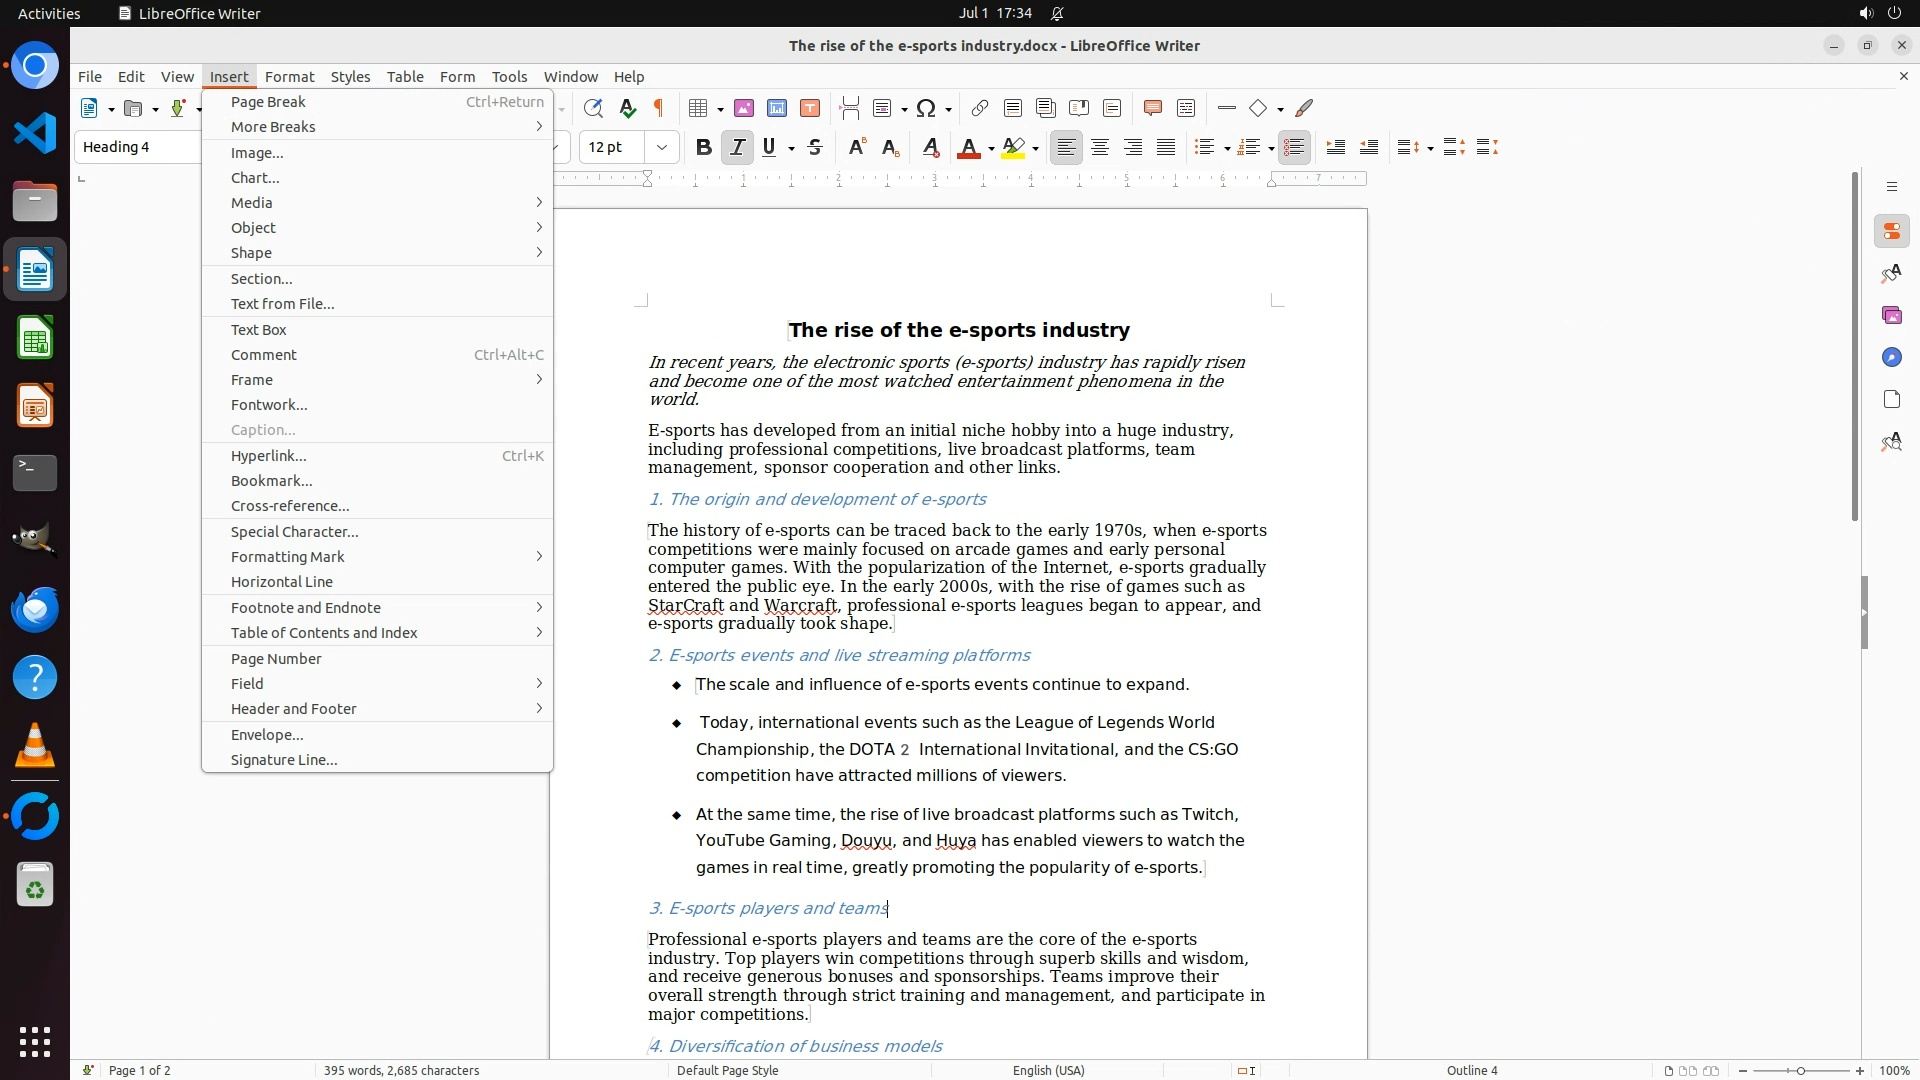Click the Insert Hyperlink toolbar icon

980,108
